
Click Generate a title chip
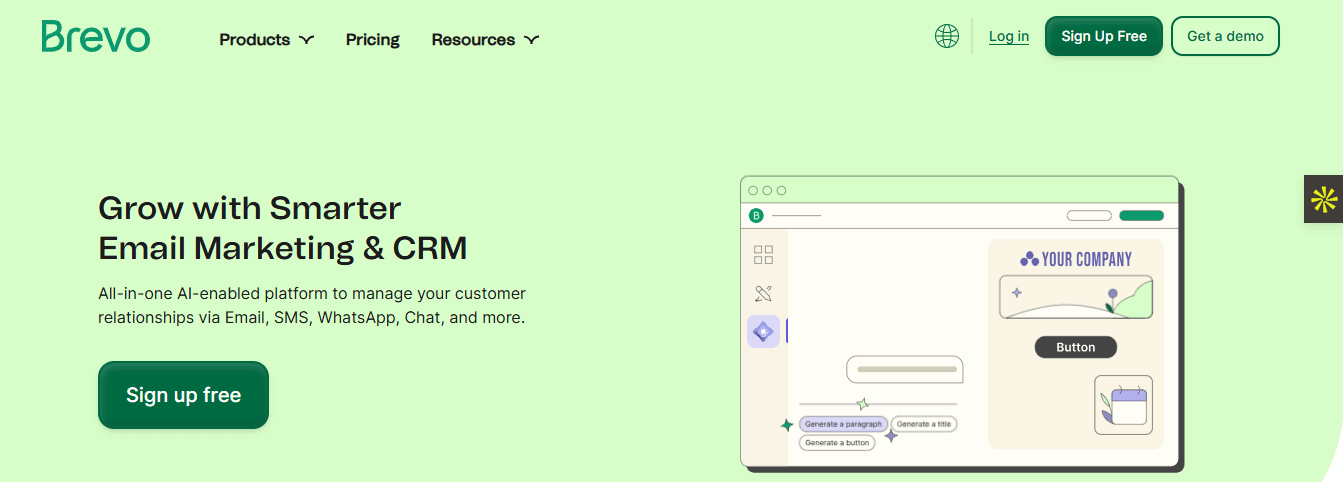tap(924, 424)
